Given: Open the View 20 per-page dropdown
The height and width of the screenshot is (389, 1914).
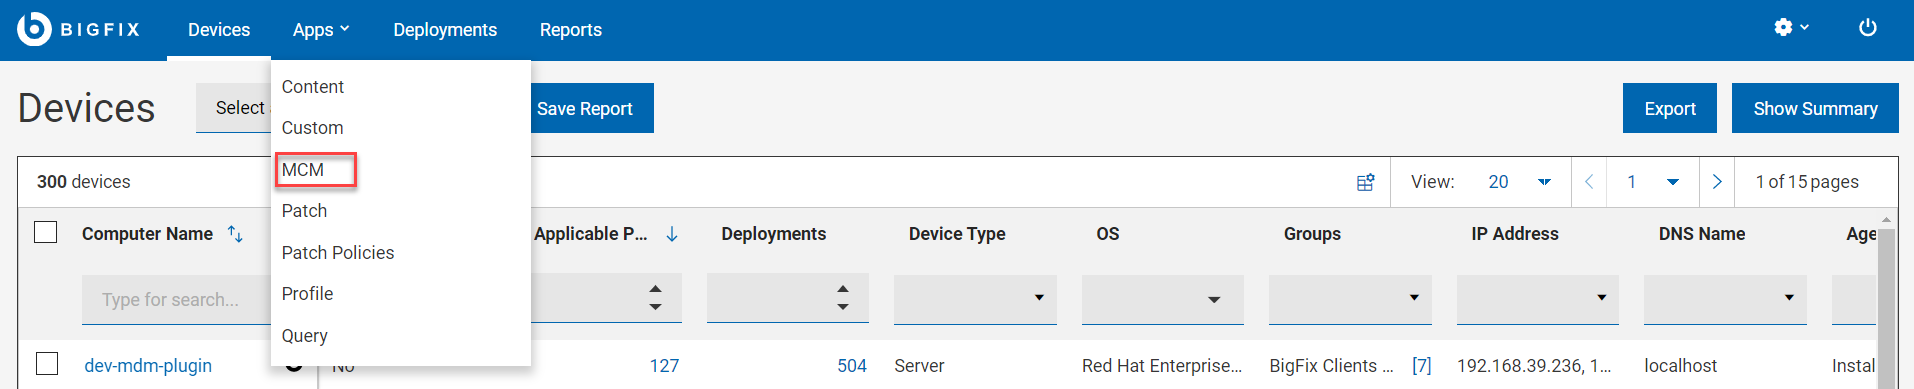Looking at the screenshot, I should 1520,182.
